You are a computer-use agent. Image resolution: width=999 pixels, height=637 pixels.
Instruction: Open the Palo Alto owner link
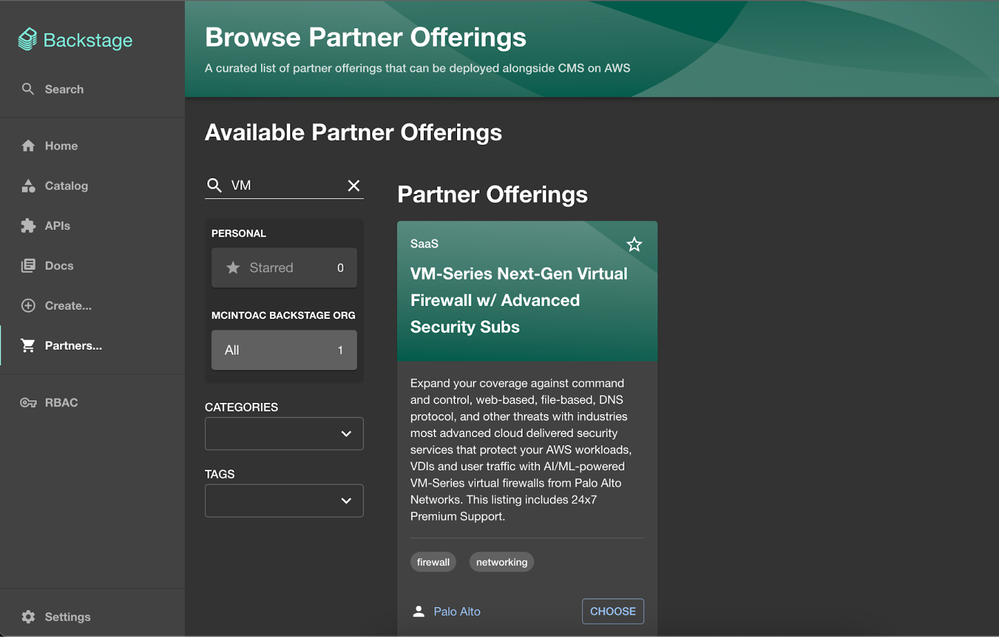457,612
